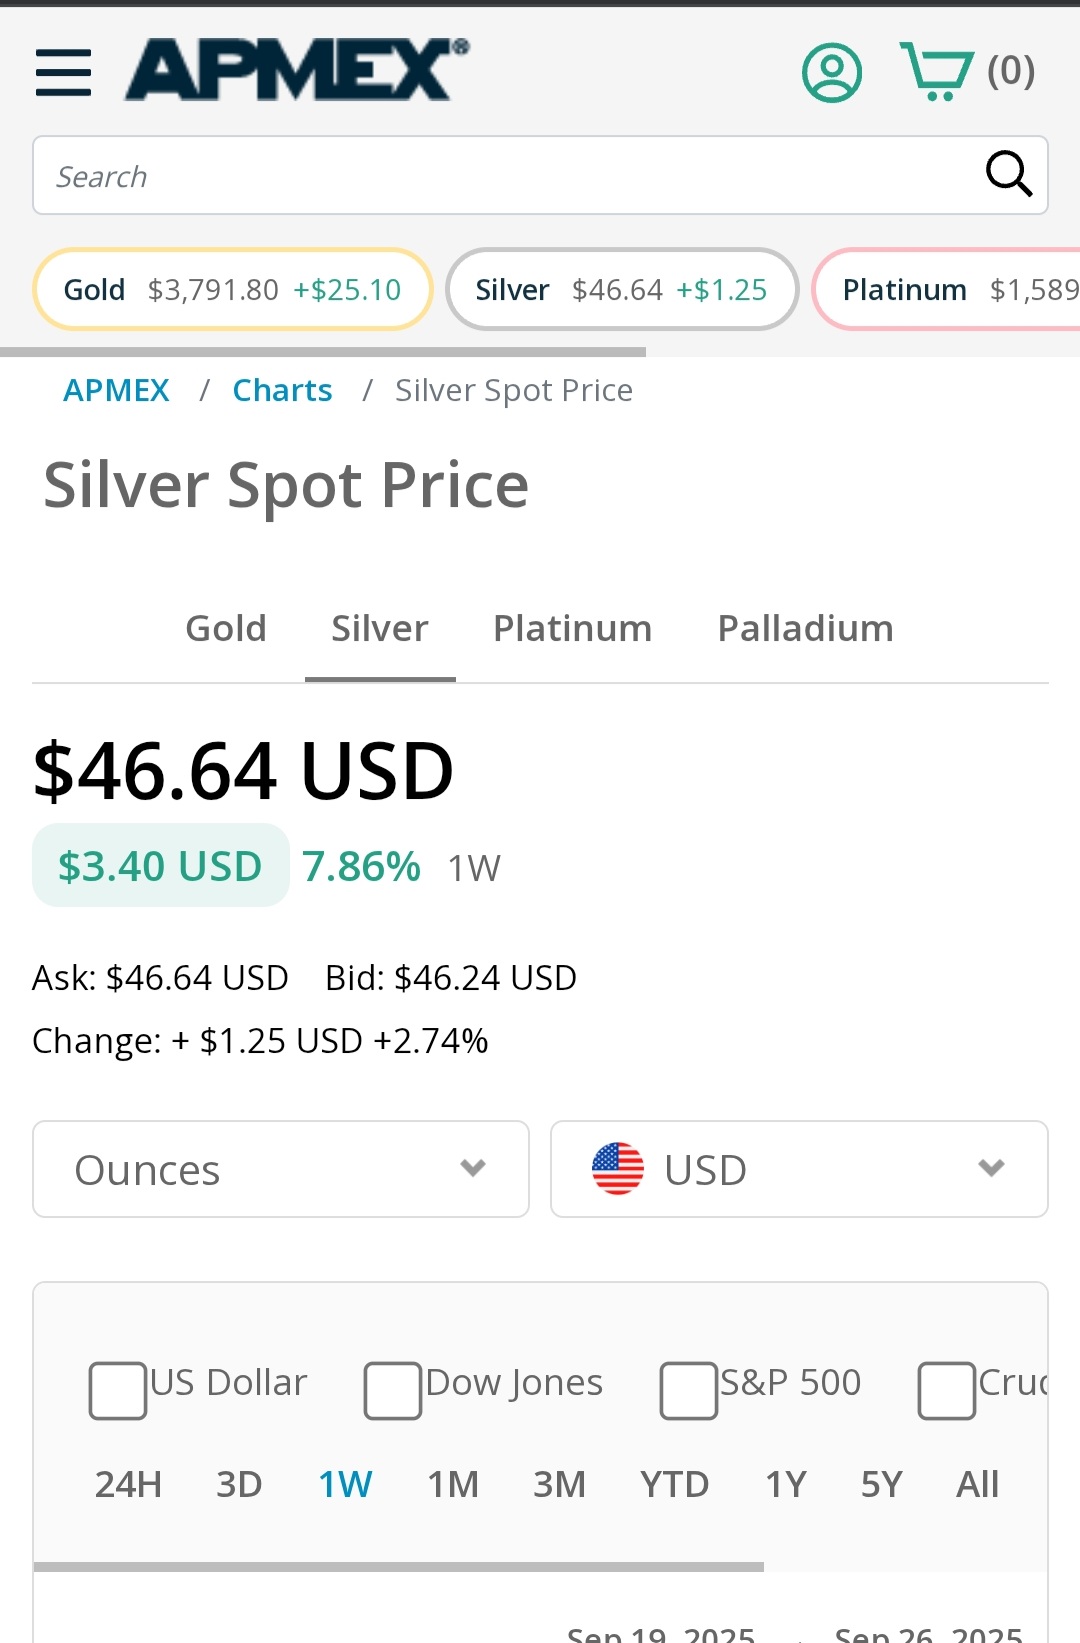Toggle the Crude comparison checkbox

coord(946,1390)
